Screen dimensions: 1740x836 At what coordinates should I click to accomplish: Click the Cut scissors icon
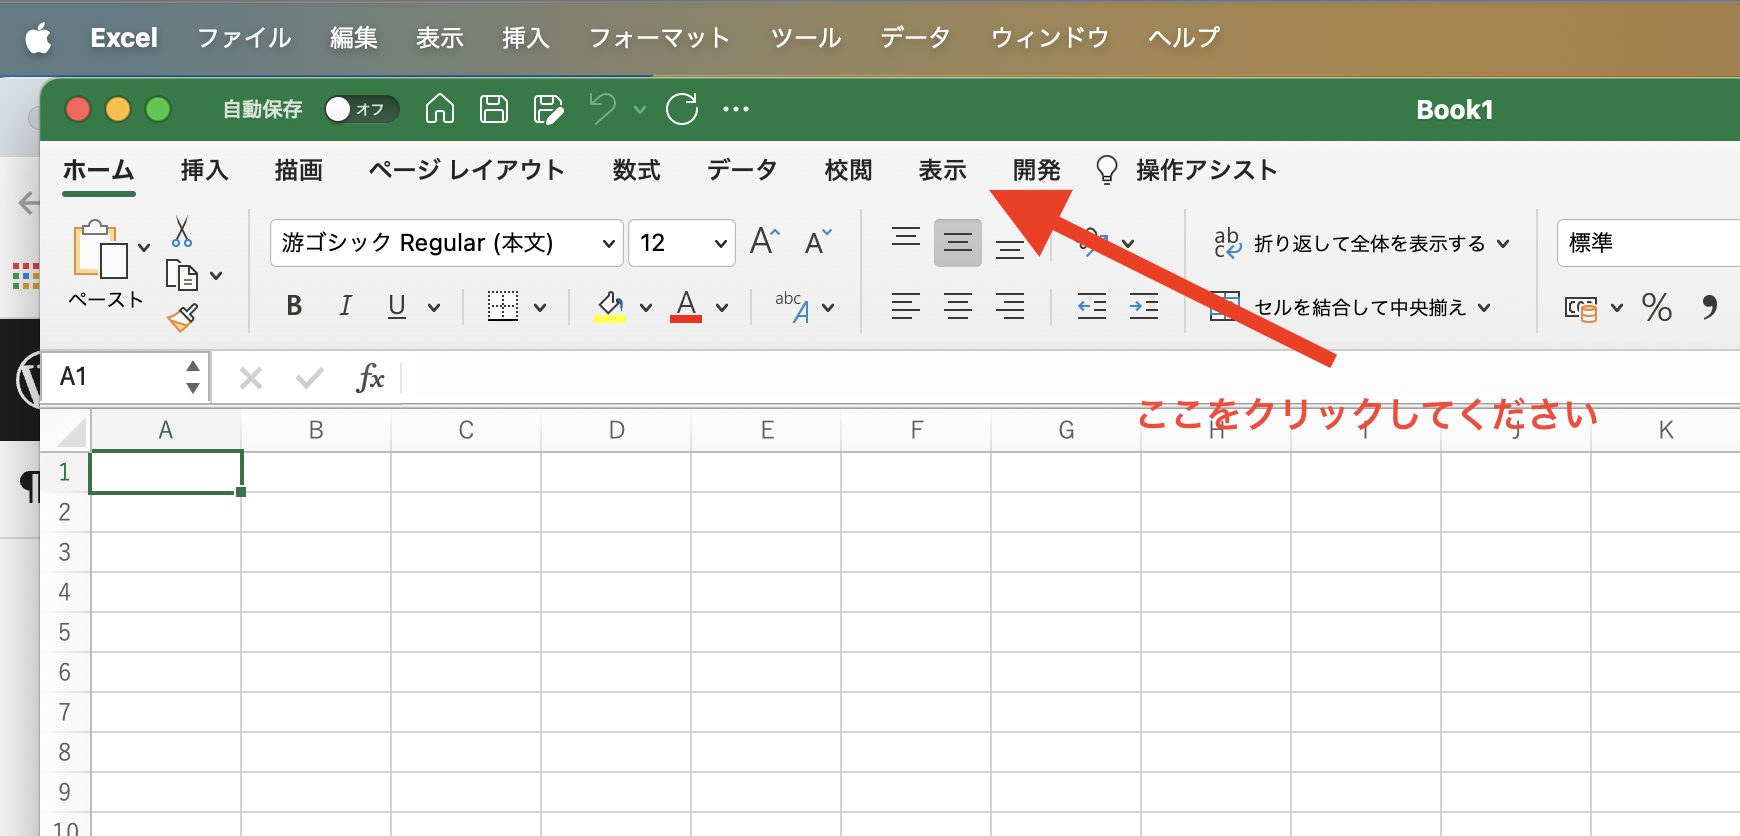181,232
